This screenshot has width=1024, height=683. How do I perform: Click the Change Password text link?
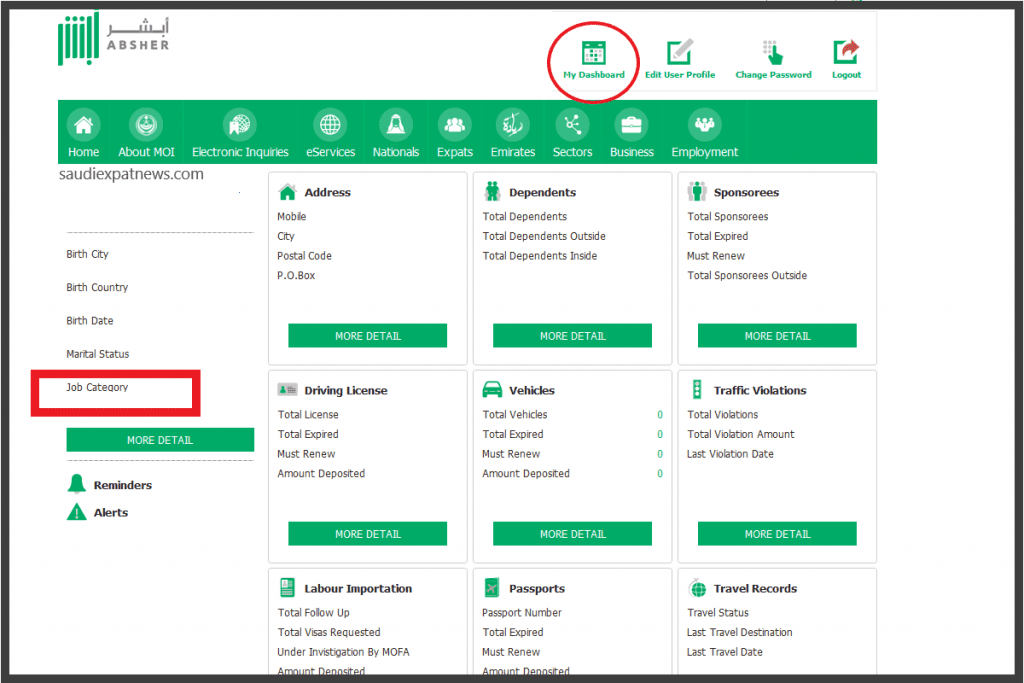pyautogui.click(x=773, y=75)
